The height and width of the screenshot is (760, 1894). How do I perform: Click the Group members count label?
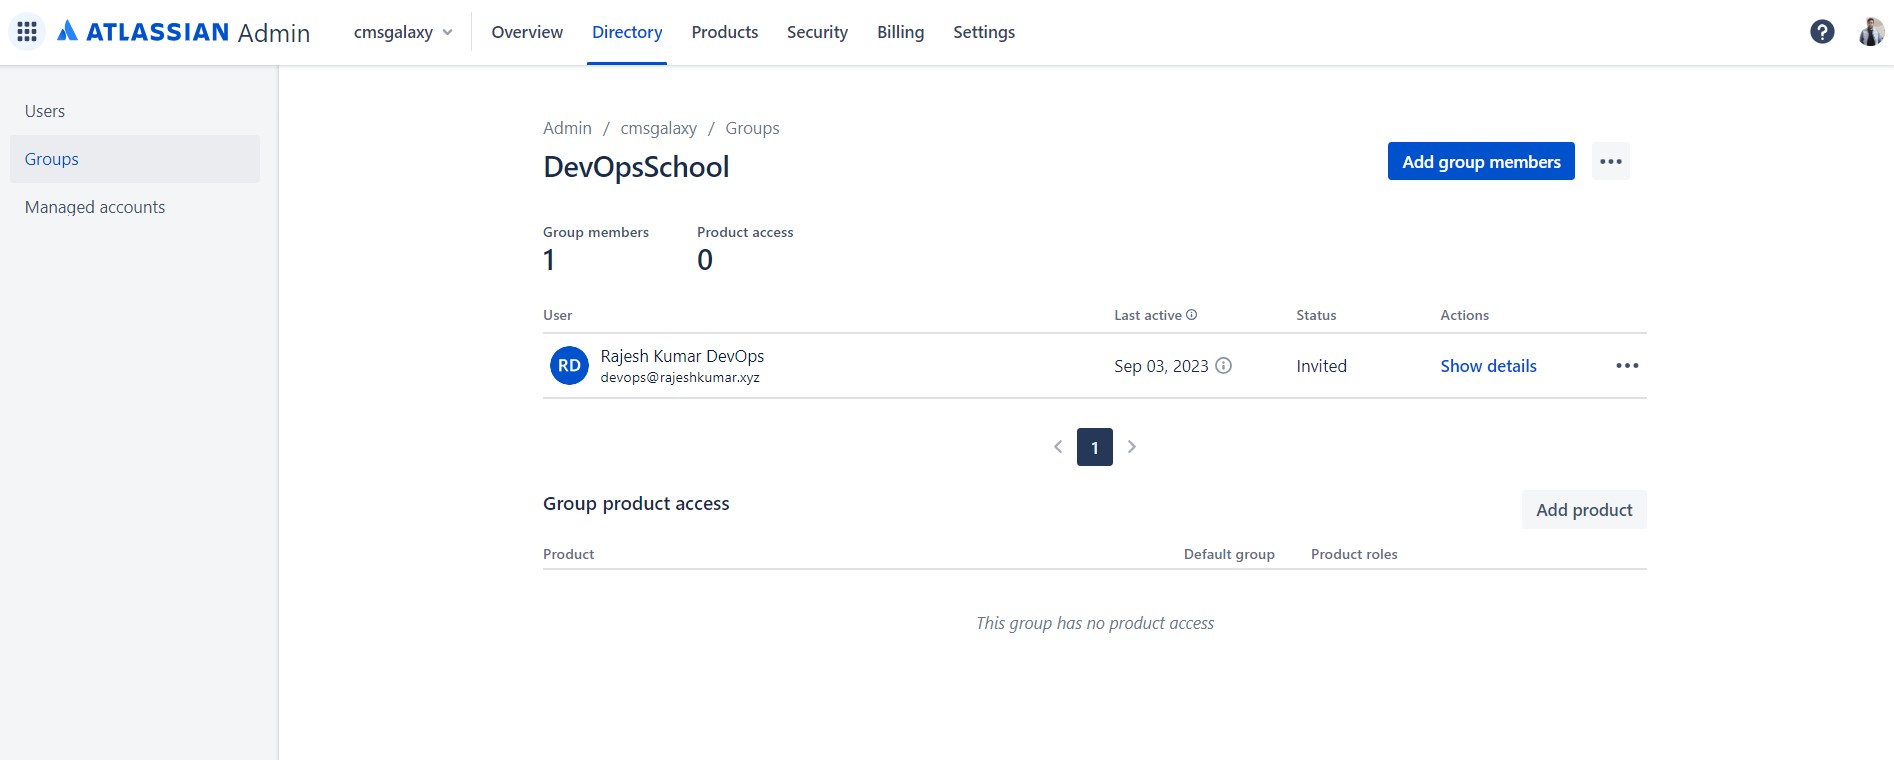point(596,232)
